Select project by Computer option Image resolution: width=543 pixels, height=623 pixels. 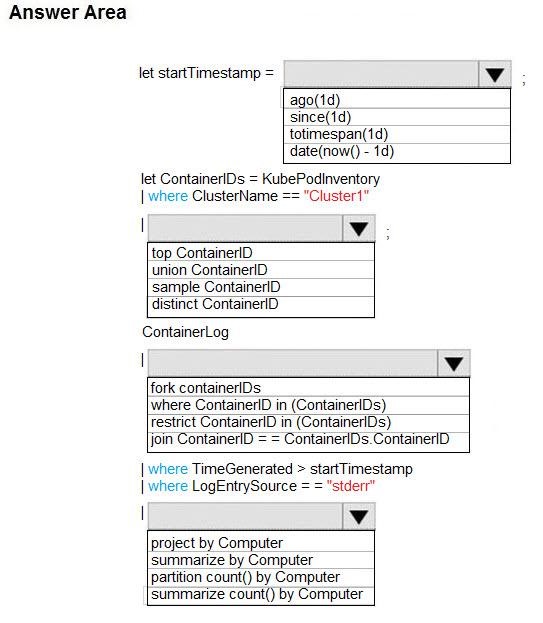pyautogui.click(x=261, y=542)
